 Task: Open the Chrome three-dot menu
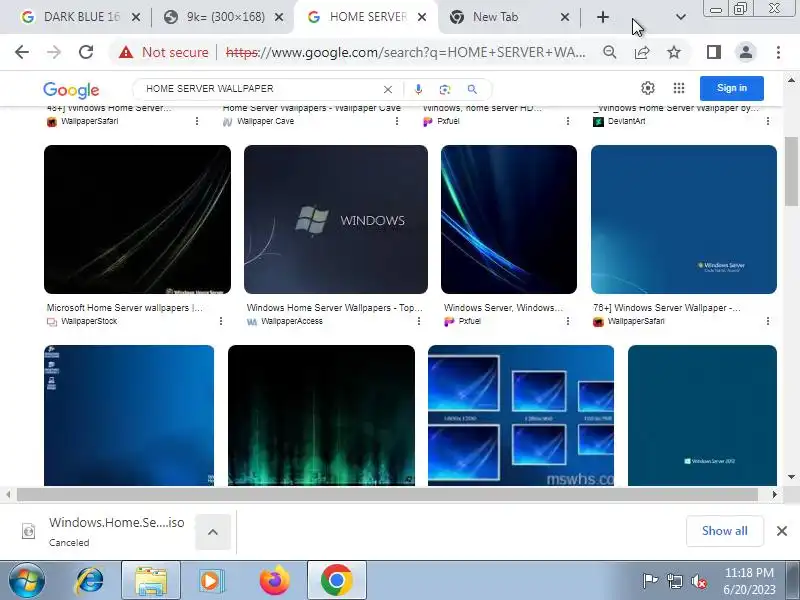coord(778,52)
